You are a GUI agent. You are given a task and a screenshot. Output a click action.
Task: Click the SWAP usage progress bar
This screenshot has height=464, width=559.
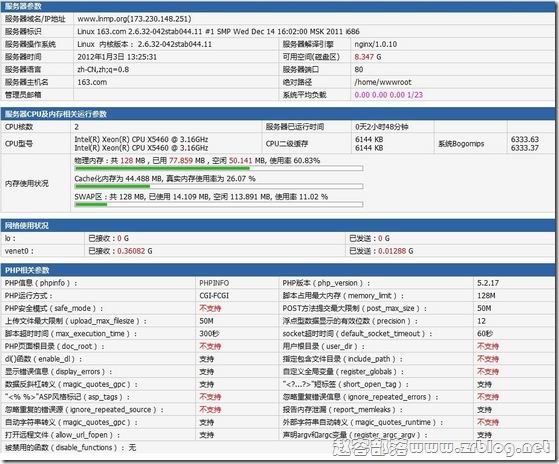click(x=219, y=205)
